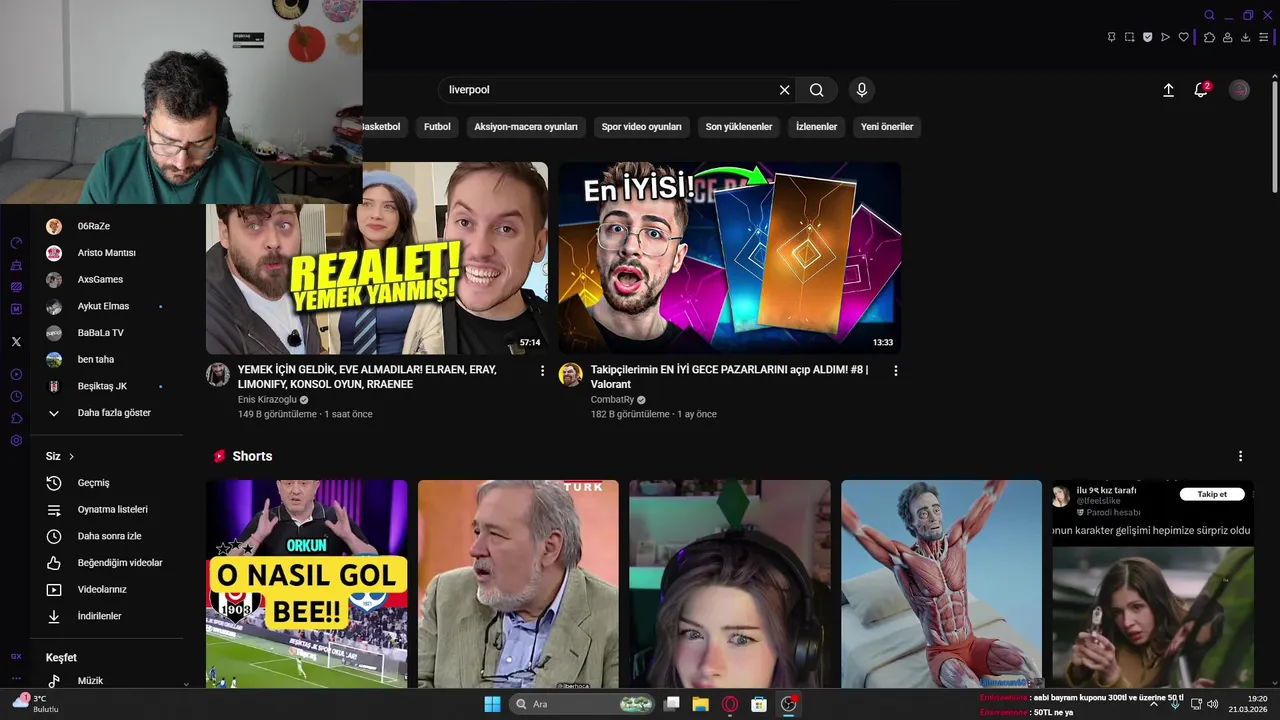
Task: Open Daha sonra izle list
Action: (x=107, y=536)
